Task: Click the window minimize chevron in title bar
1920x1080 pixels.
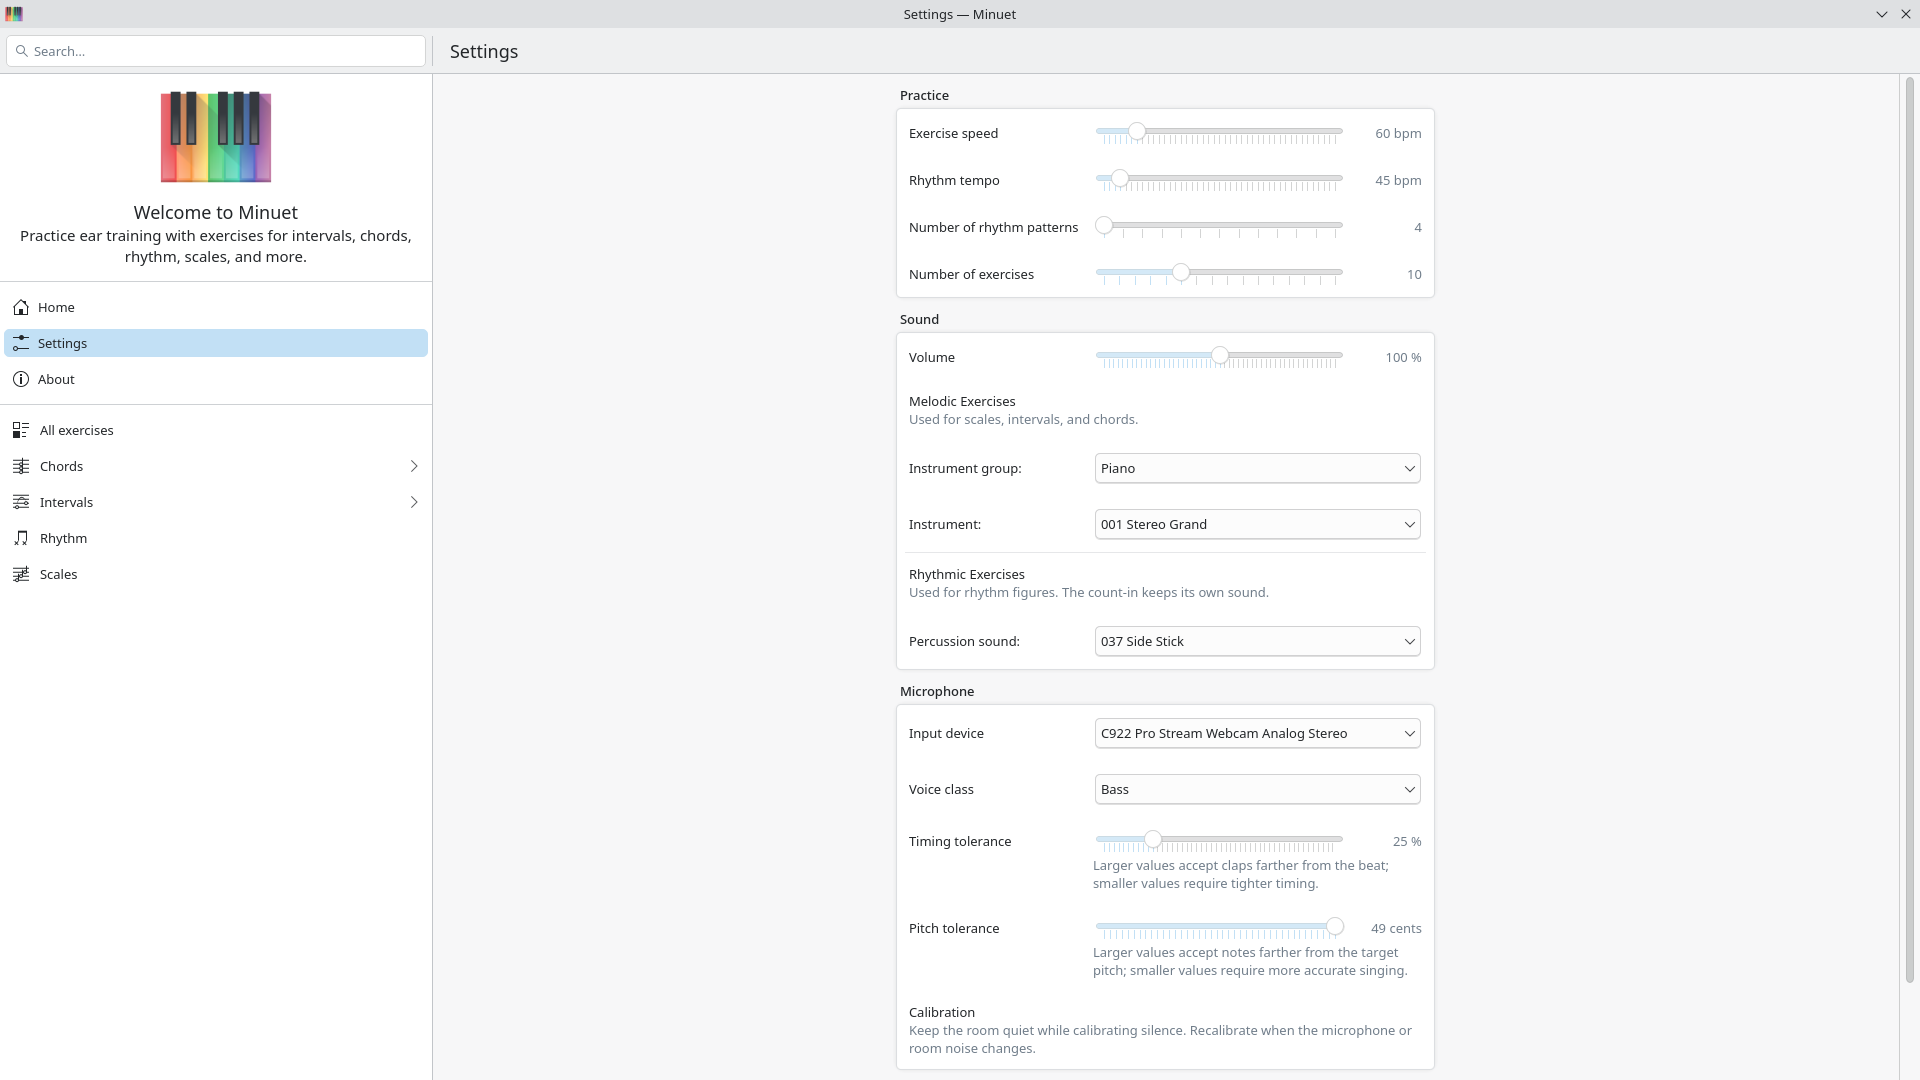Action: coord(1882,14)
